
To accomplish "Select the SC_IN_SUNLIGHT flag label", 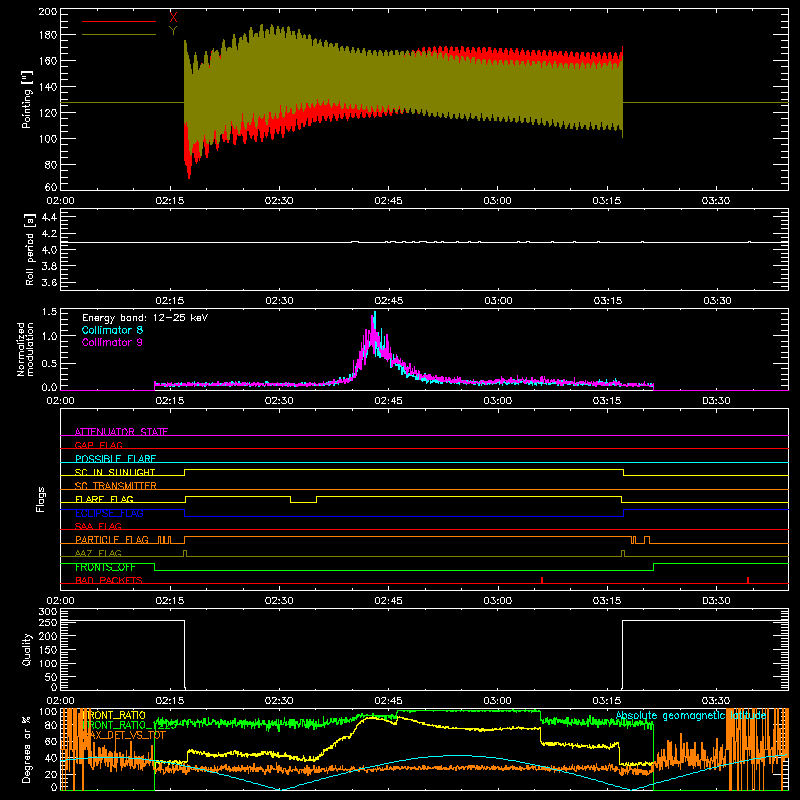I will click(115, 472).
